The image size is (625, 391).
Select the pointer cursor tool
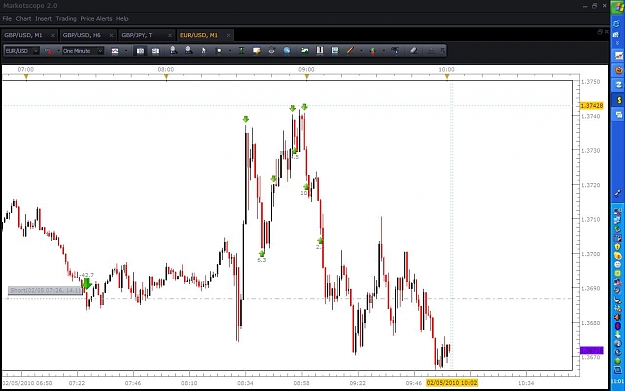point(203,51)
